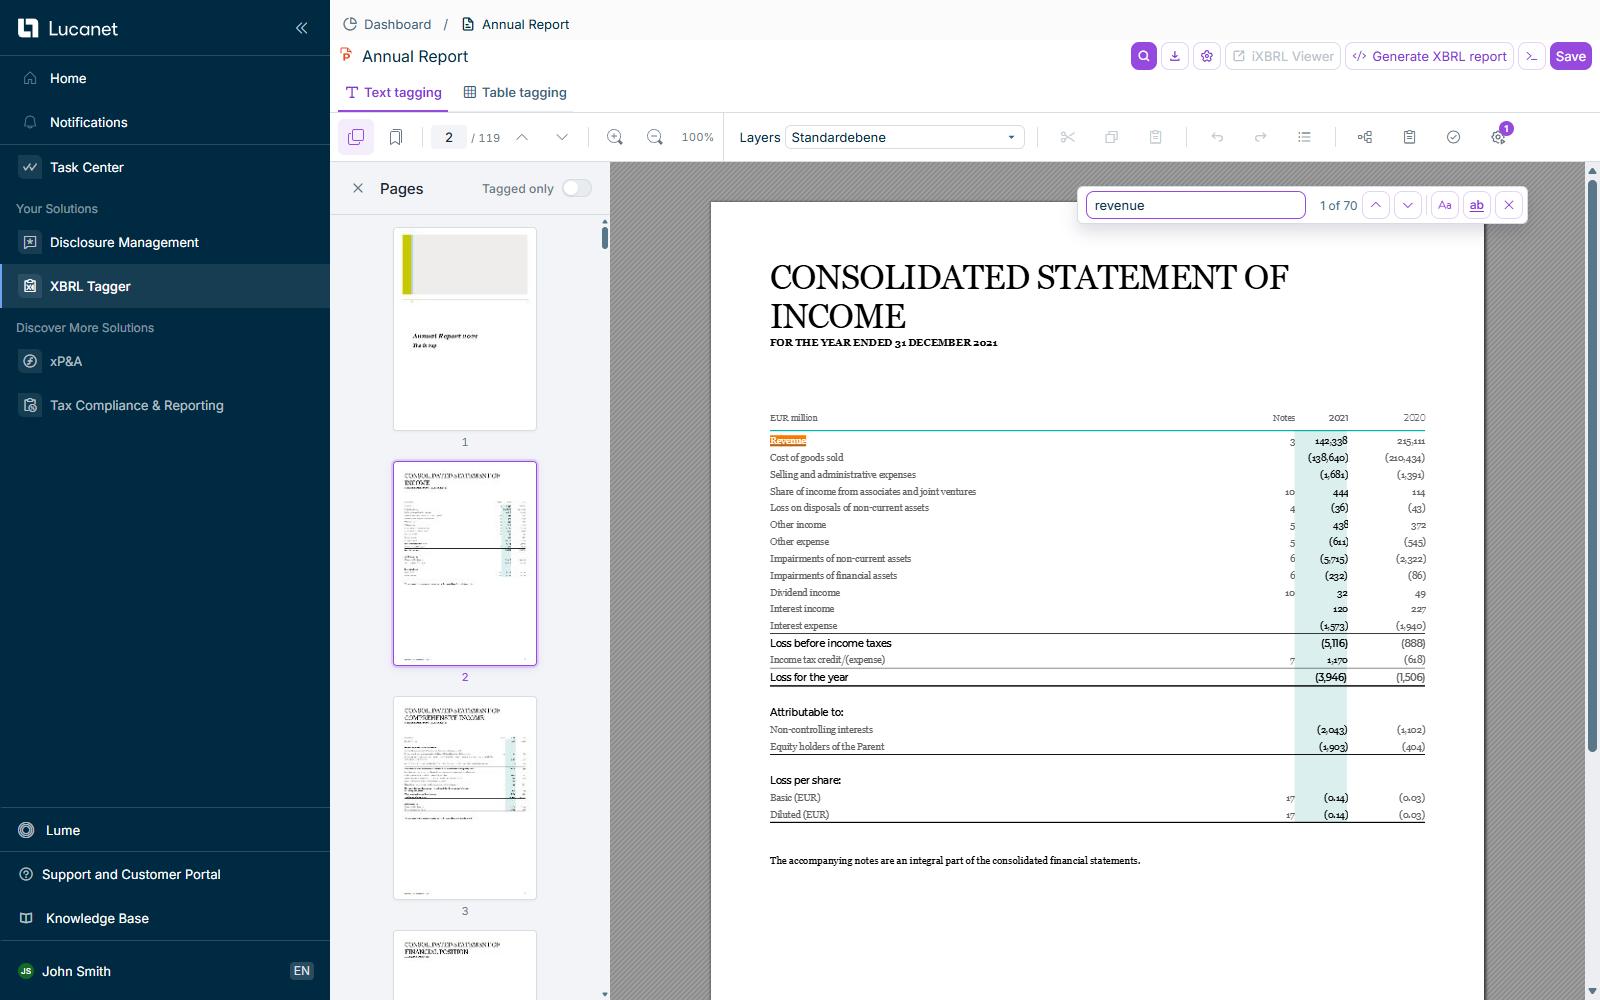Click the revenue search input
The height and width of the screenshot is (1000, 1600).
click(x=1195, y=205)
